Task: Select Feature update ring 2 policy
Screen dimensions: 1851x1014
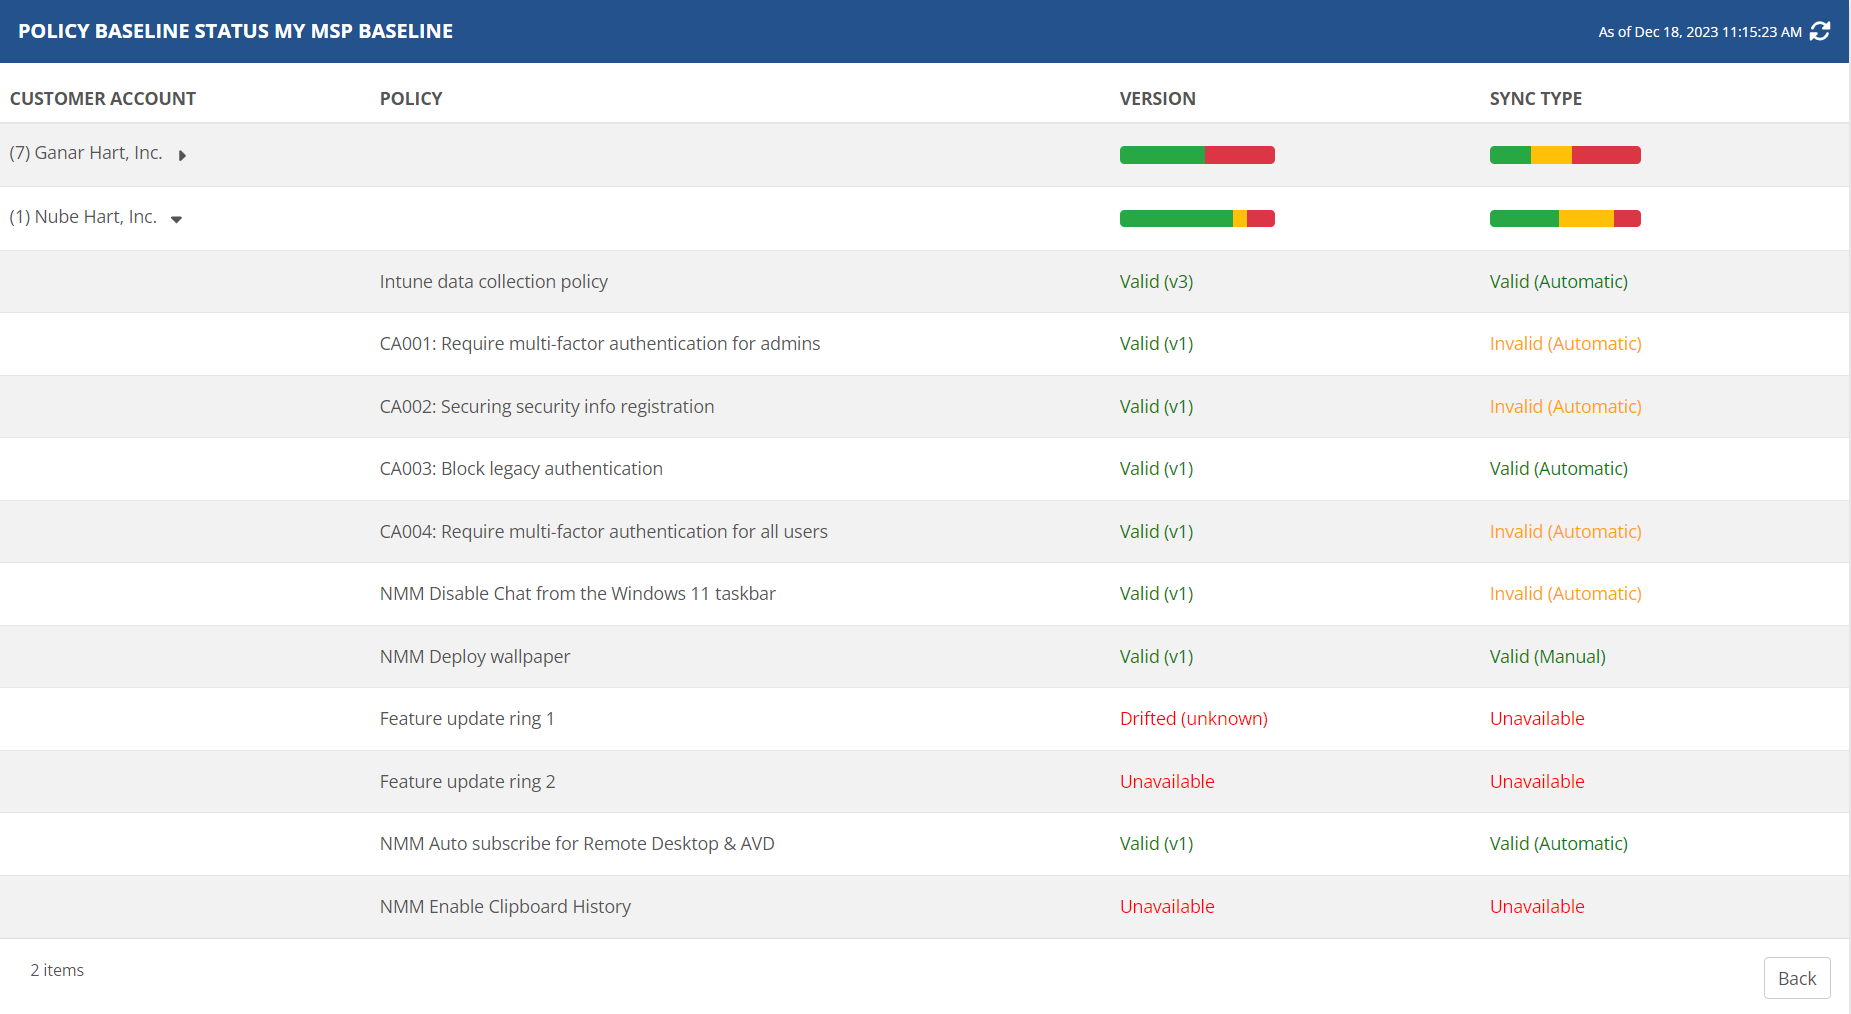Action: point(467,782)
